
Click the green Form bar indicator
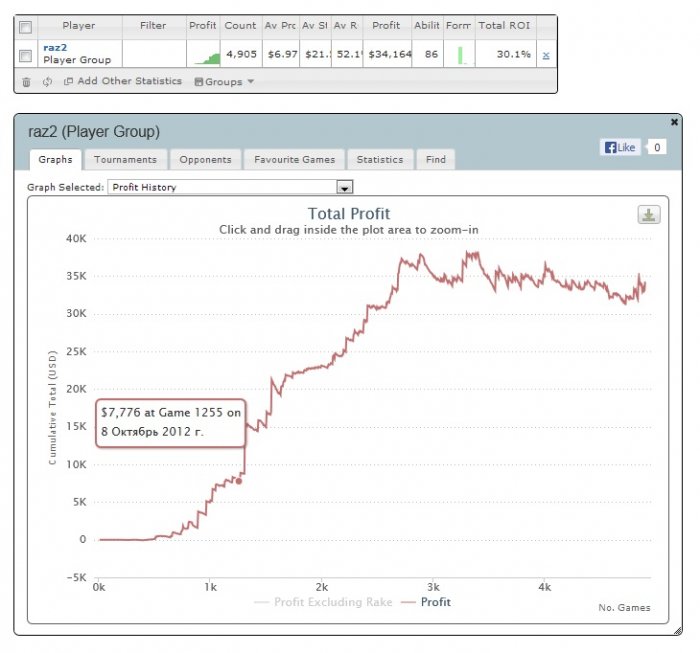460,55
